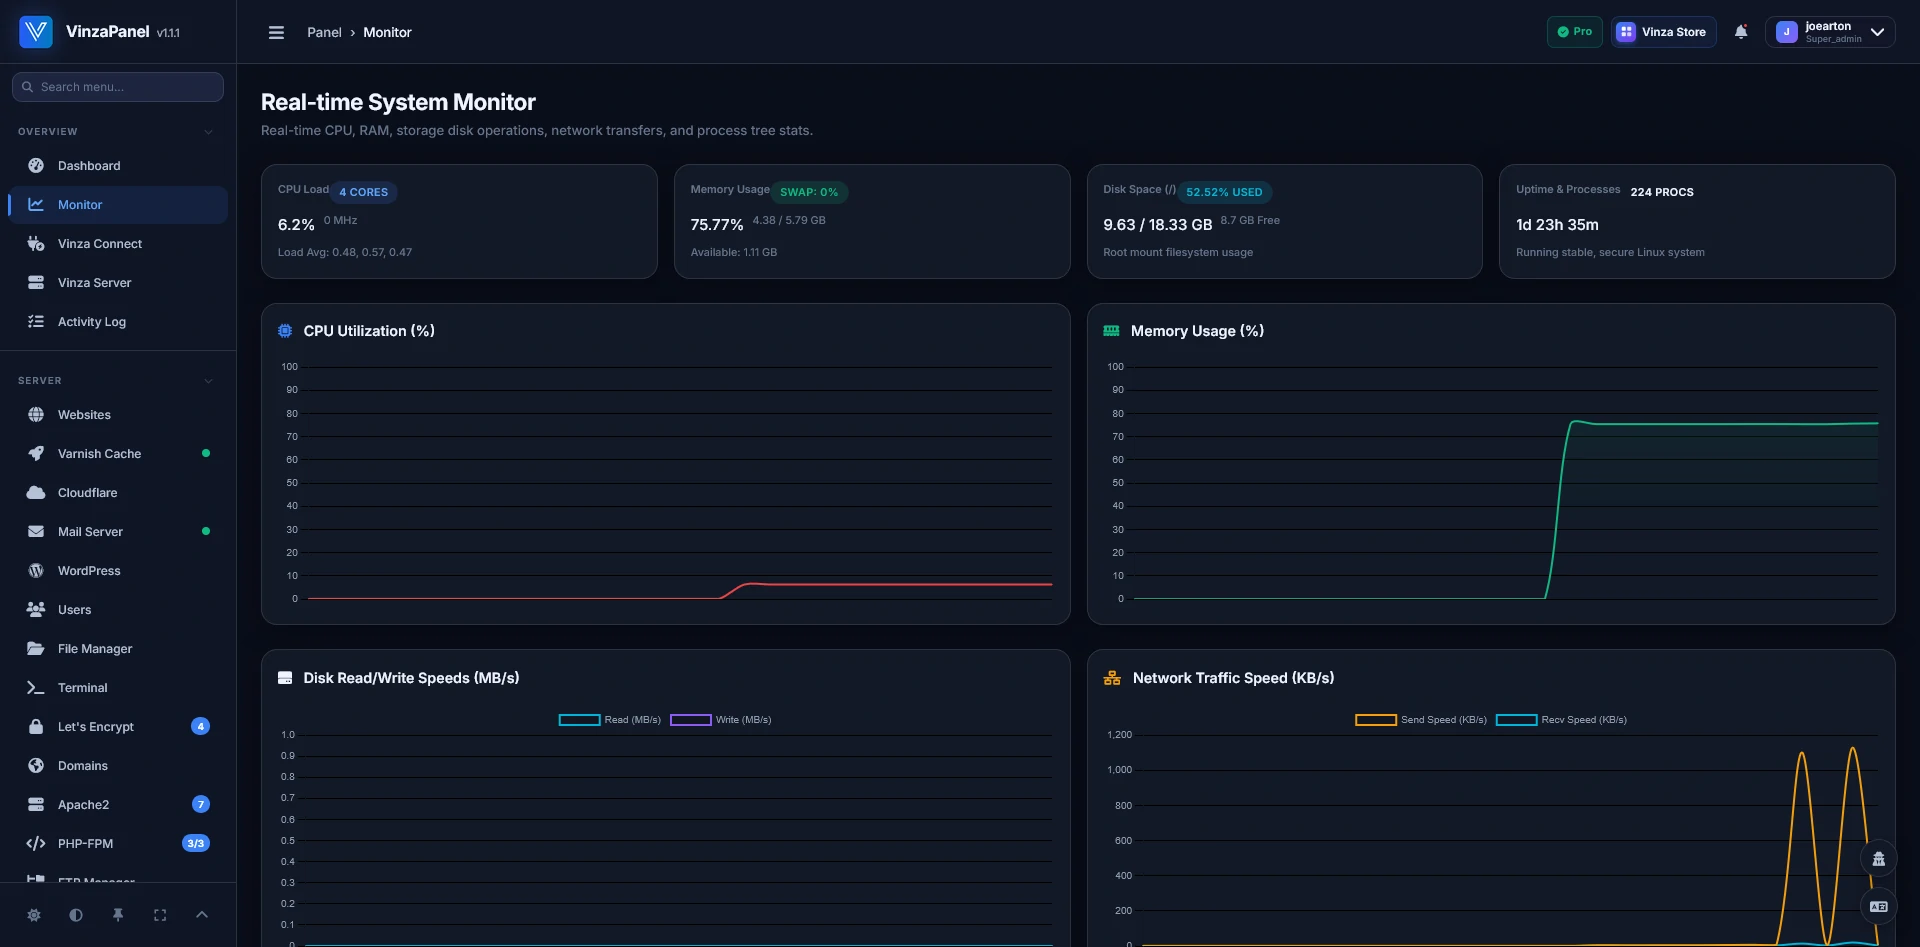Image resolution: width=1920 pixels, height=947 pixels.
Task: Toggle fullscreen mode icon in sidebar footer
Action: [160, 915]
